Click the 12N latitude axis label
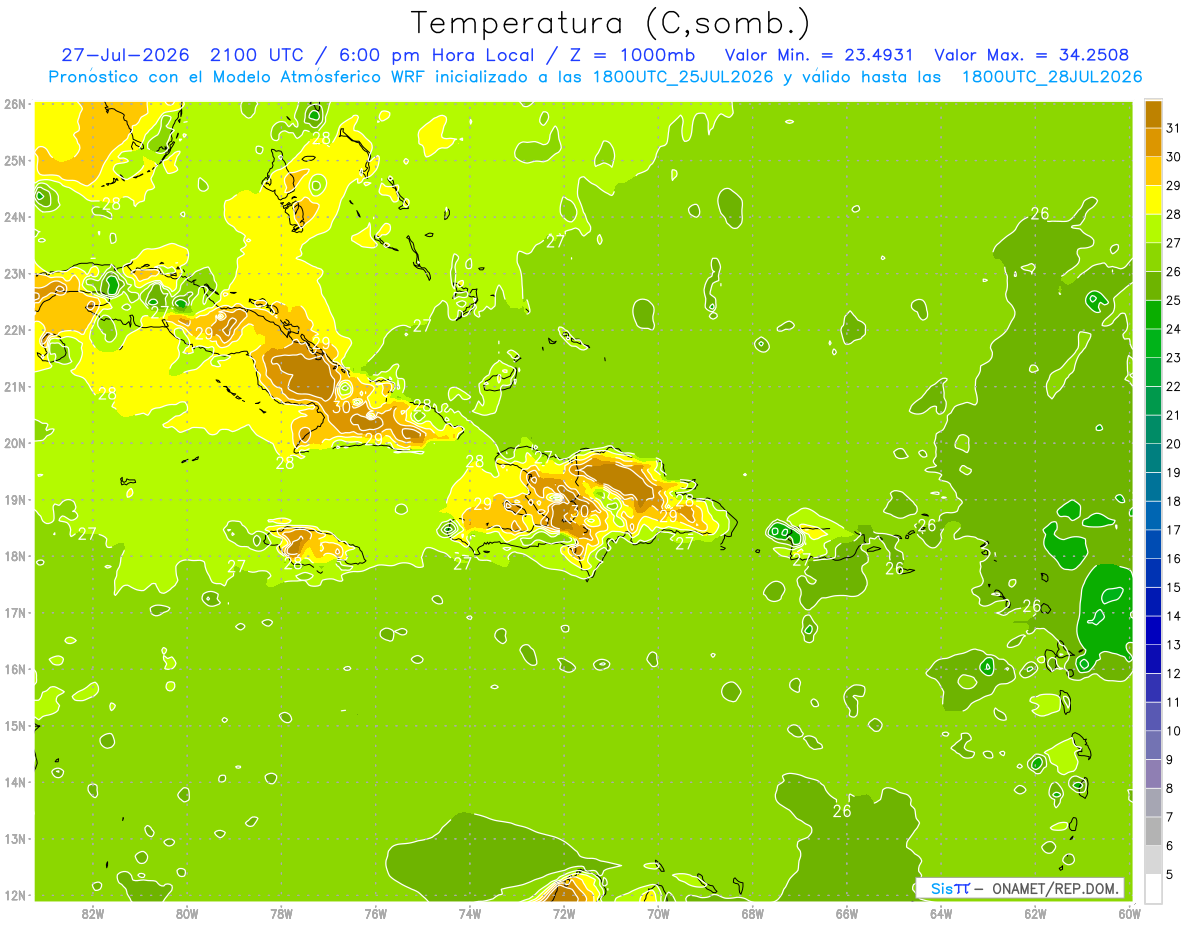The width and height of the screenshot is (1200, 927). coord(14,895)
